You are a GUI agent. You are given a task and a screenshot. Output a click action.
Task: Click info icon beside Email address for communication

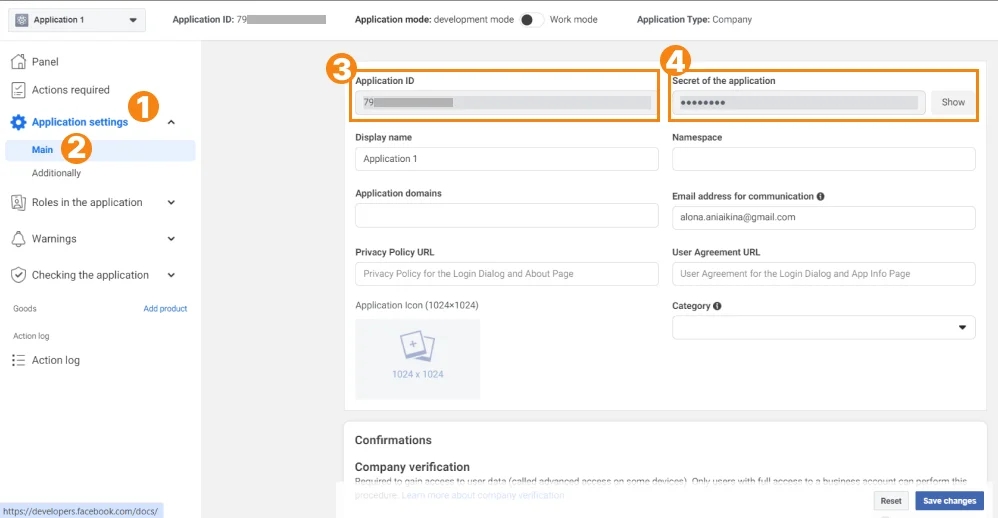pos(820,197)
